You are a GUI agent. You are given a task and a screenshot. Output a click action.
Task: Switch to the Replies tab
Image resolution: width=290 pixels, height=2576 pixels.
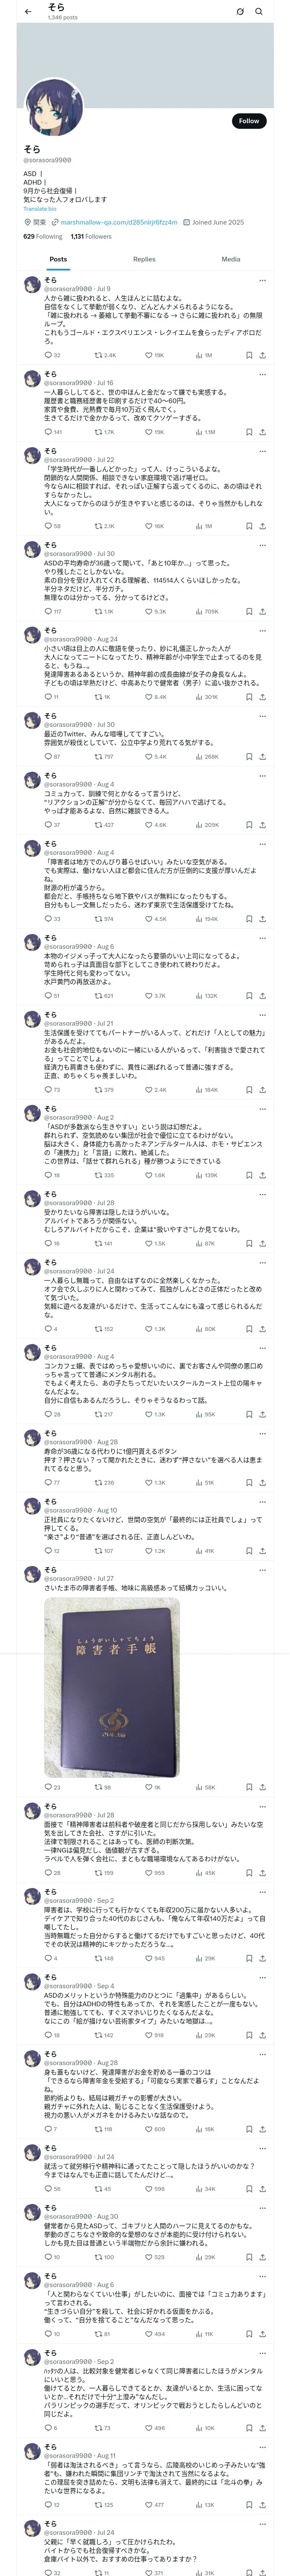(144, 259)
